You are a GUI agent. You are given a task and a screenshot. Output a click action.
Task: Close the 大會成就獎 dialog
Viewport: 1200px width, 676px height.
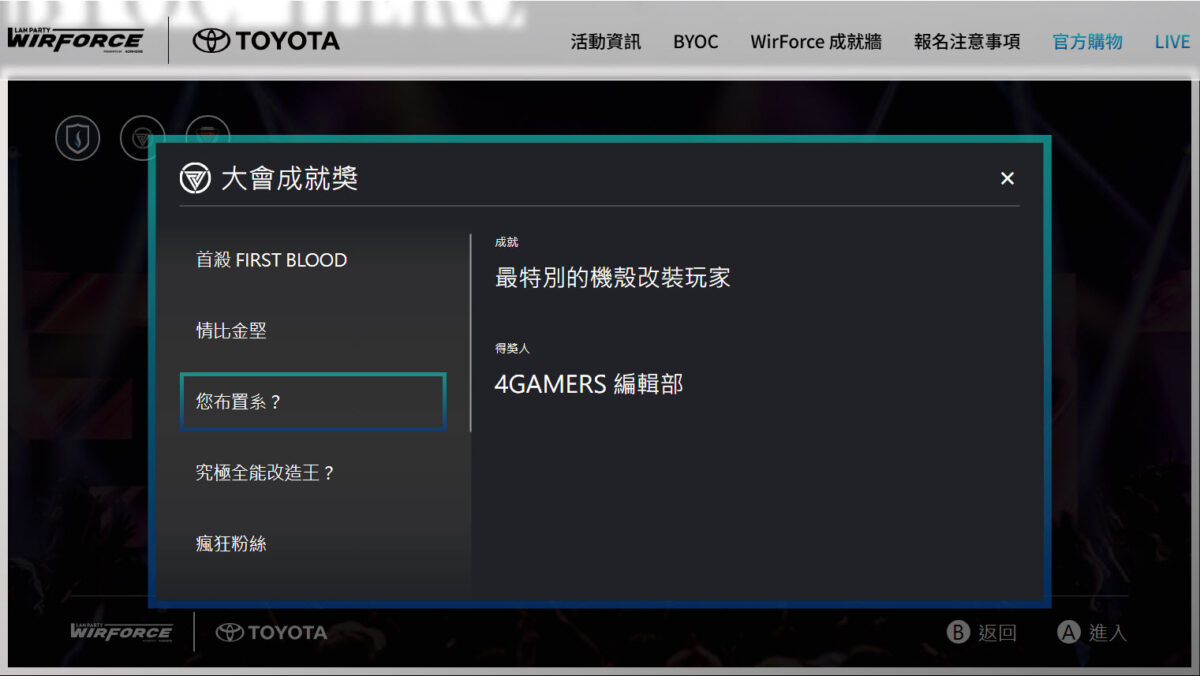coord(1007,178)
